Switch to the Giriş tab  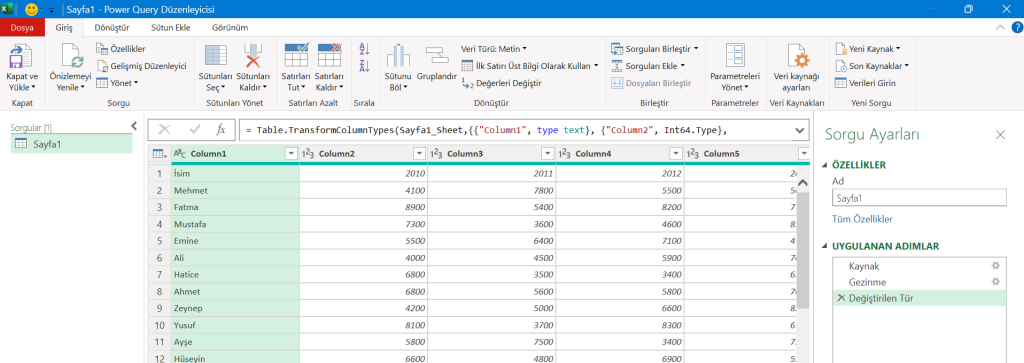click(x=65, y=27)
